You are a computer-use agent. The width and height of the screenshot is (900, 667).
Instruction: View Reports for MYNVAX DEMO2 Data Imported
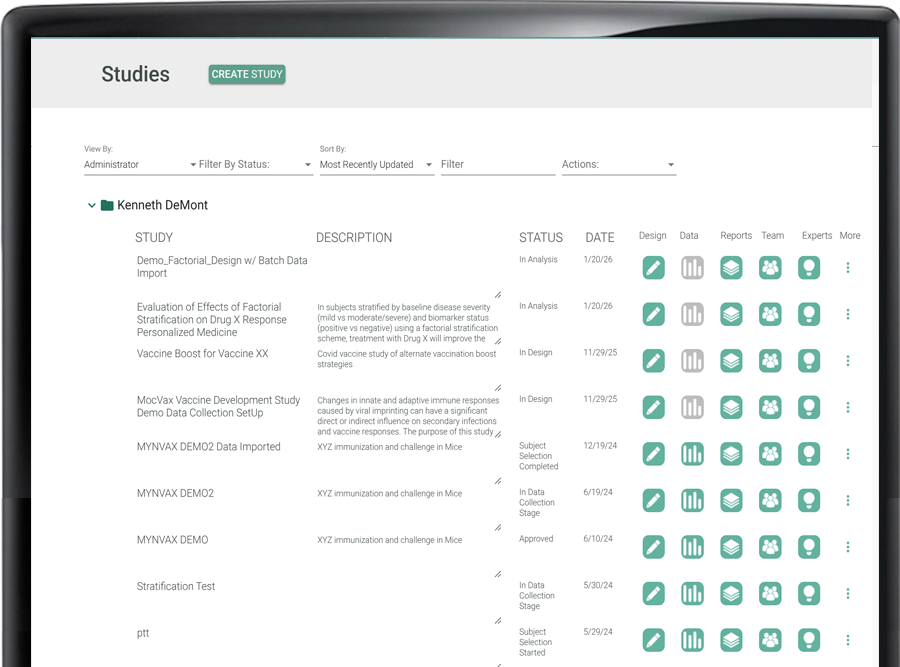point(731,453)
